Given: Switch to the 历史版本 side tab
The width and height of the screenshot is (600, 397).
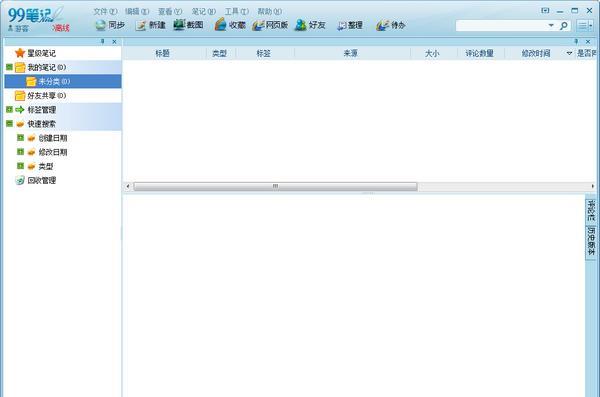Looking at the screenshot, I should pos(591,242).
